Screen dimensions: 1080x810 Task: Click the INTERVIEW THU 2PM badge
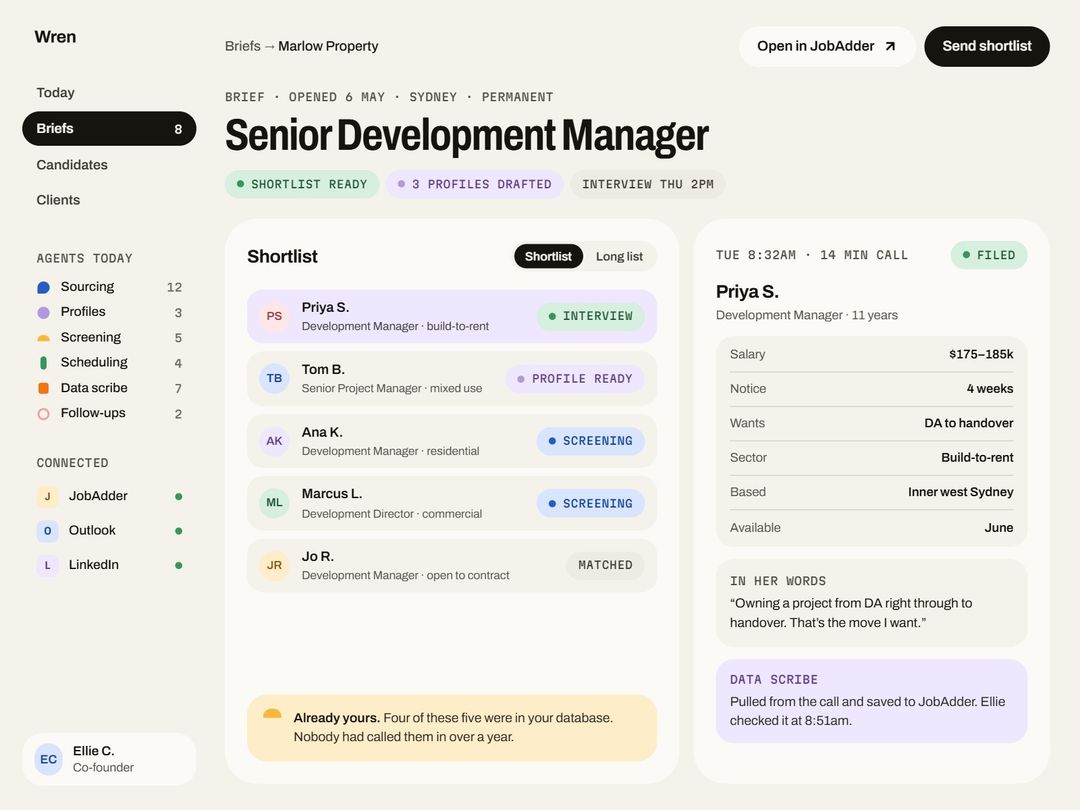[647, 185]
